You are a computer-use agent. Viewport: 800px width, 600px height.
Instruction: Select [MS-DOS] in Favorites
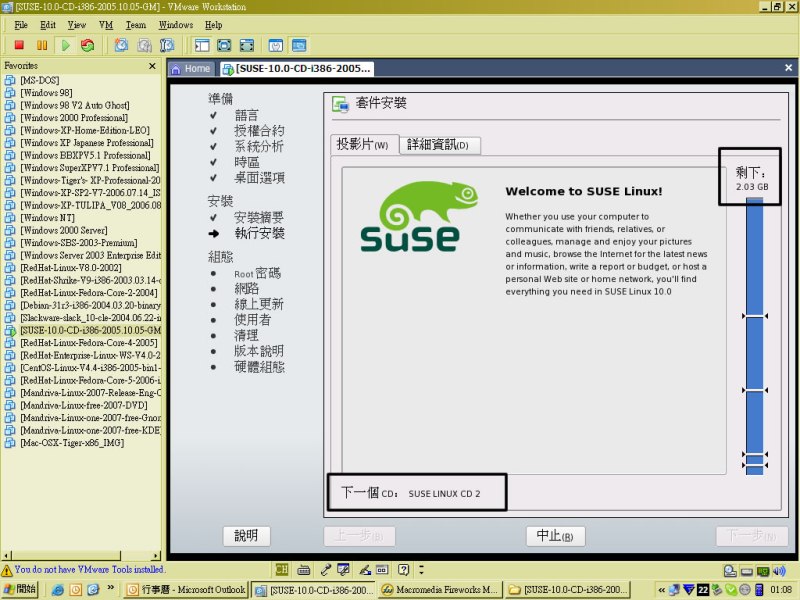click(40, 81)
